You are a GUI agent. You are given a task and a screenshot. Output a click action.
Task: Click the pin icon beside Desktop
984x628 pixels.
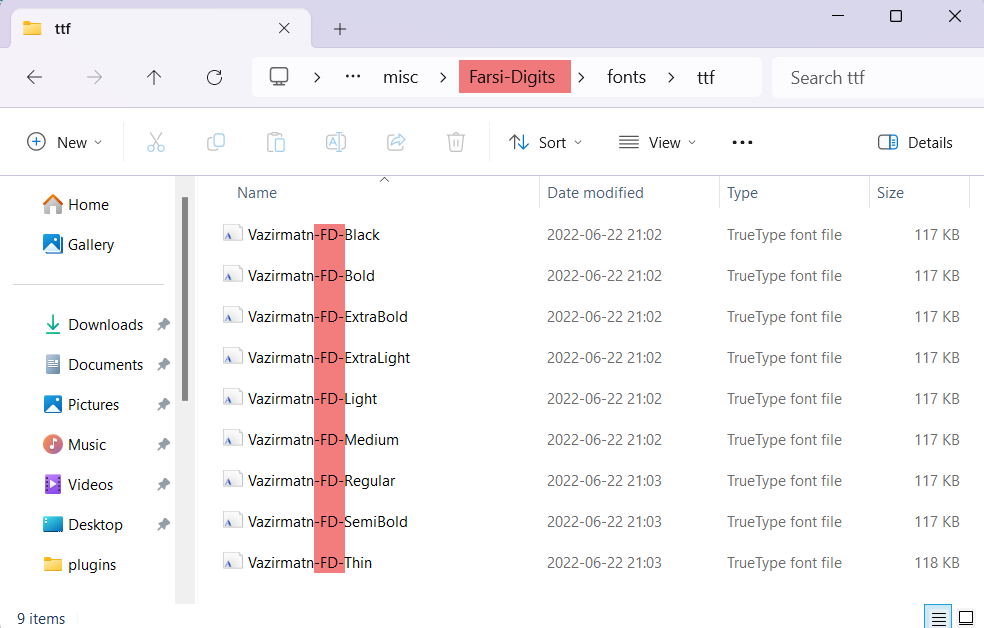pos(163,524)
